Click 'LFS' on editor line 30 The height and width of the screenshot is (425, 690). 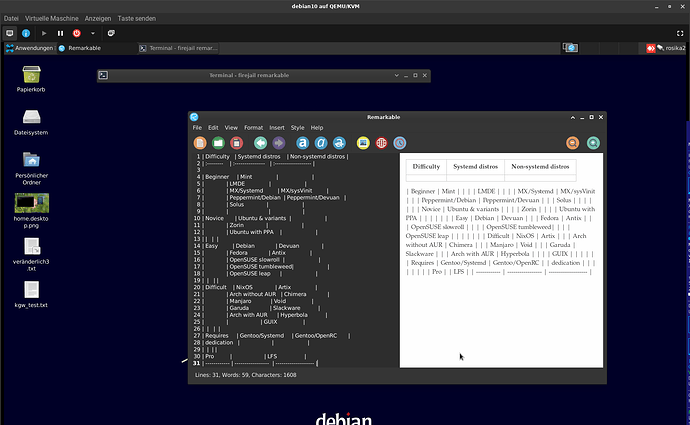pos(272,356)
